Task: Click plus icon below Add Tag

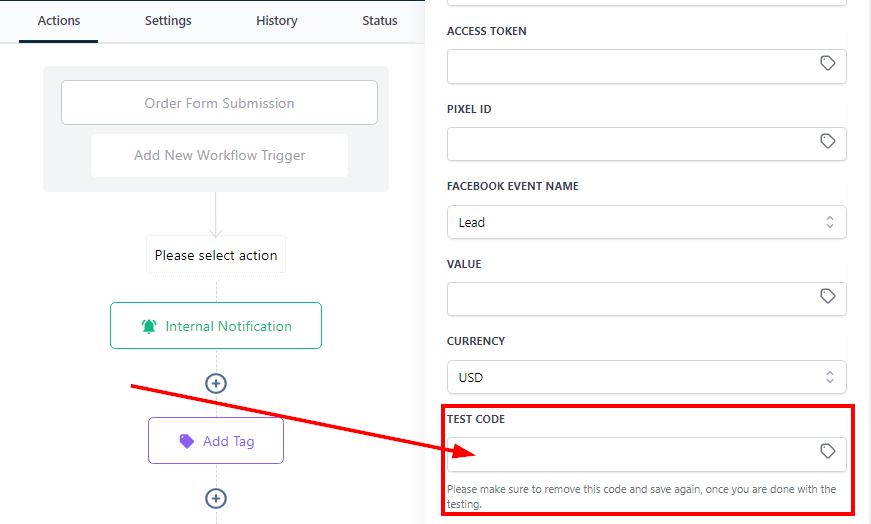Action: [x=216, y=498]
